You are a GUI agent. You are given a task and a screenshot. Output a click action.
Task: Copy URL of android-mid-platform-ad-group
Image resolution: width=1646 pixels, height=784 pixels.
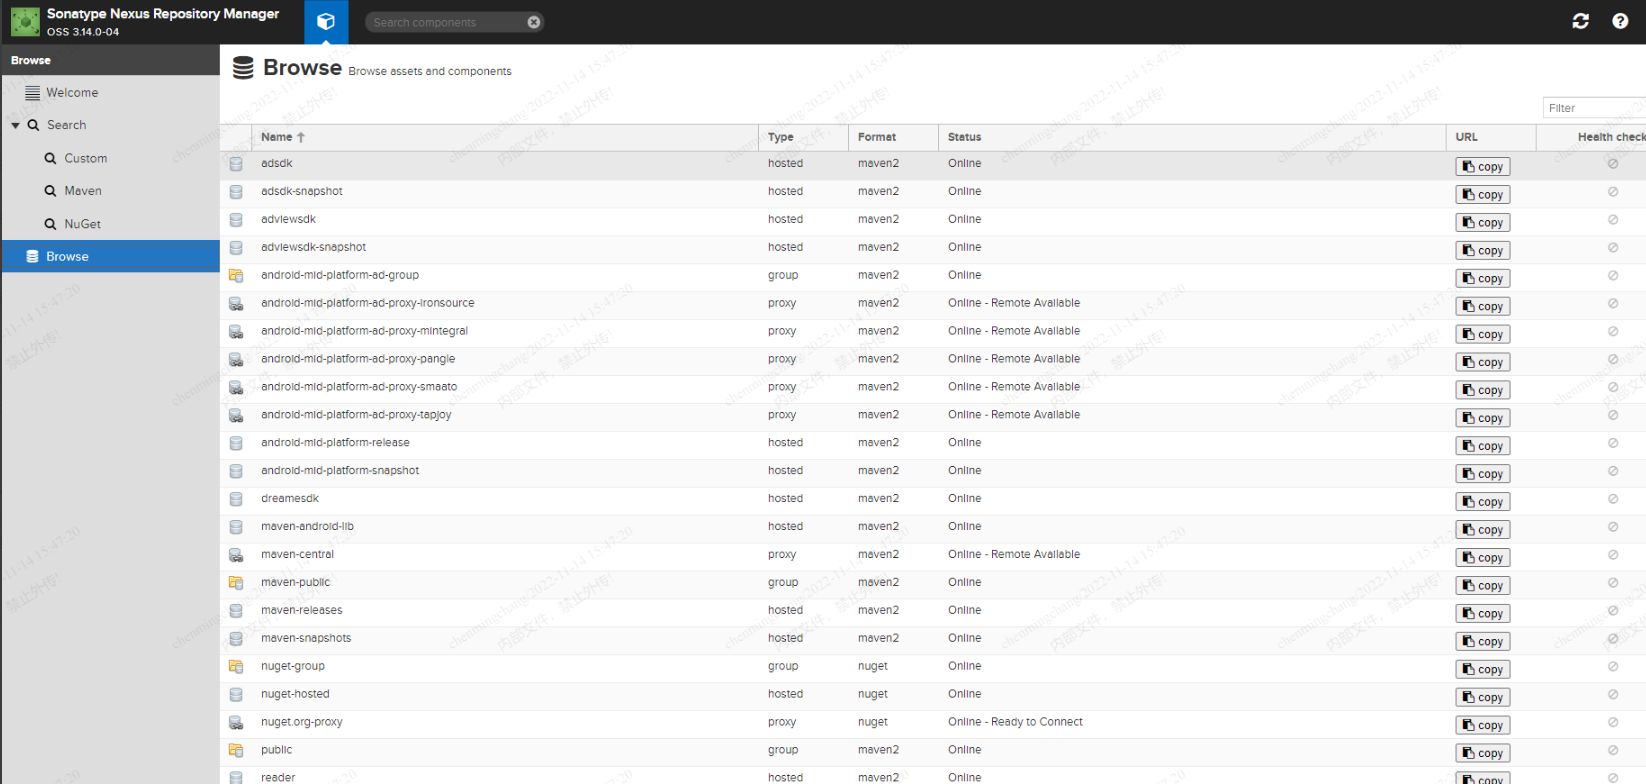coord(1482,279)
